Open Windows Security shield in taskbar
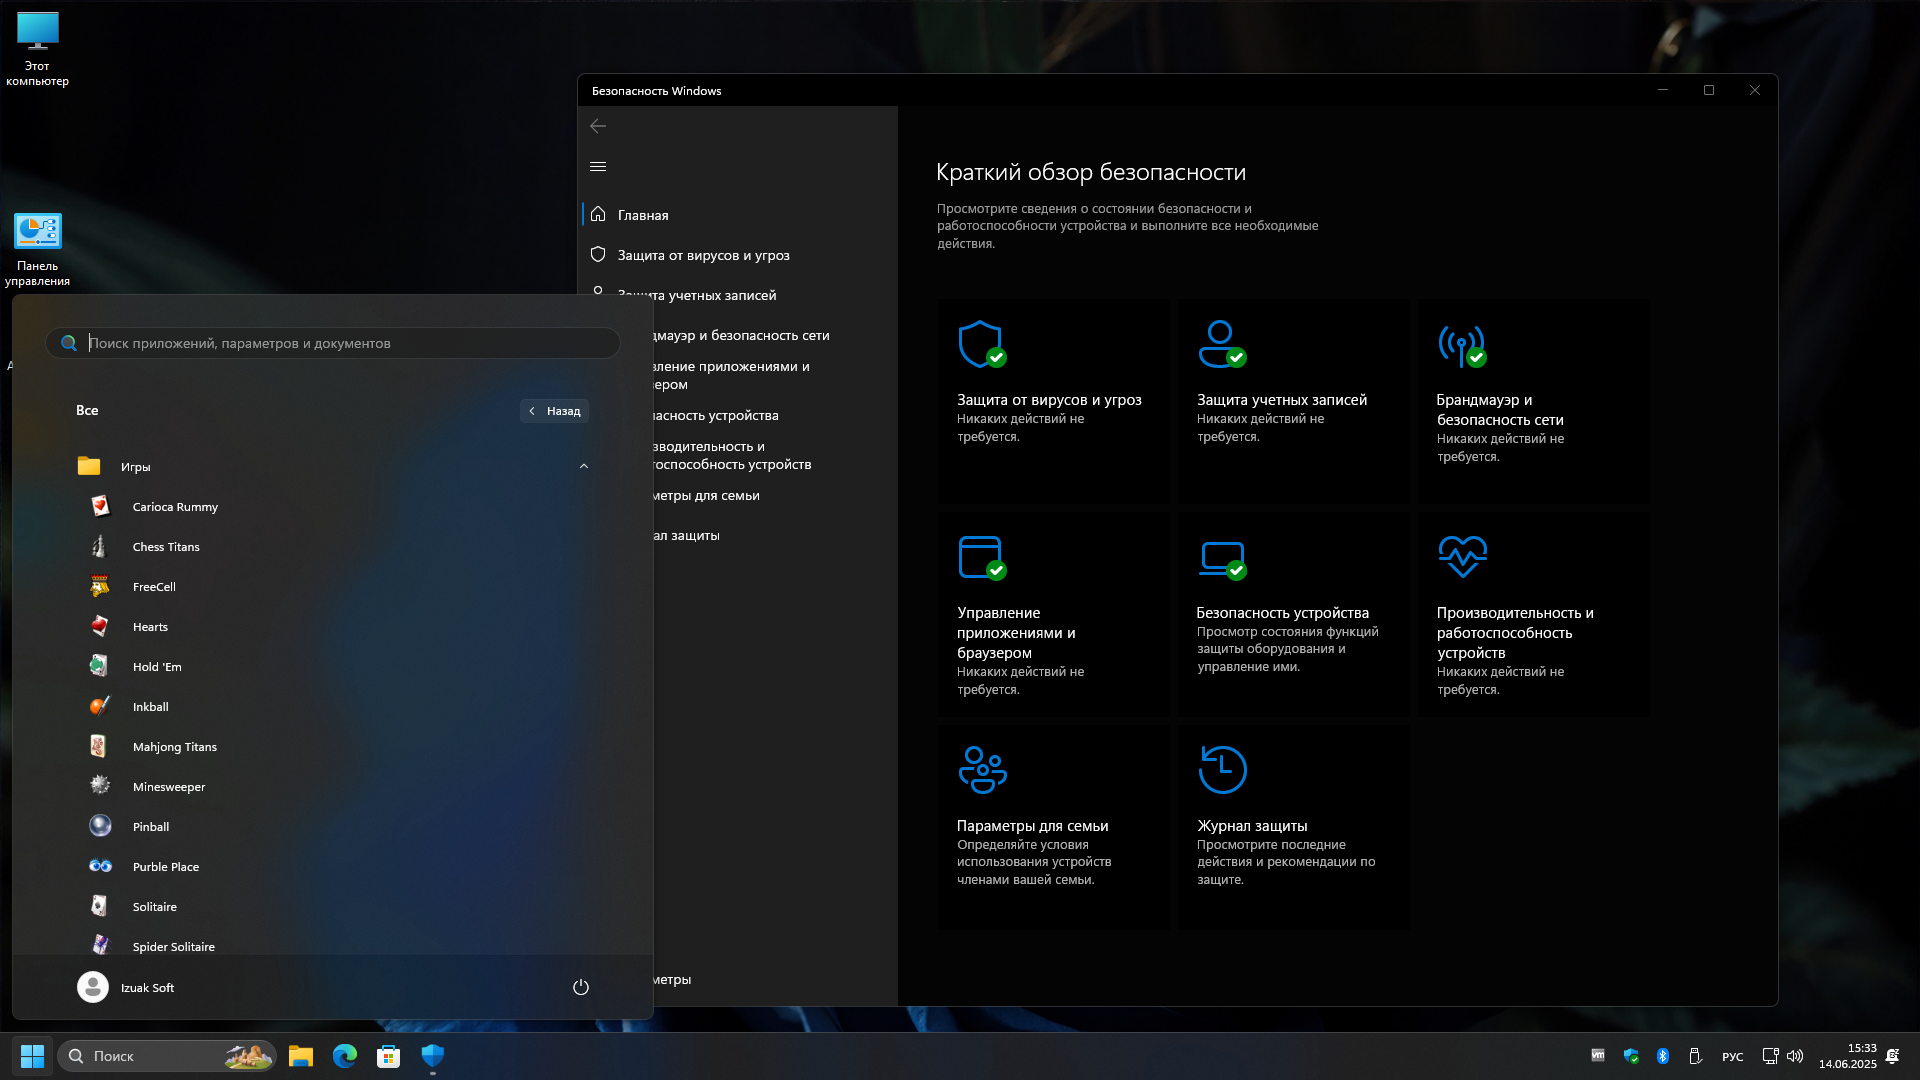Screen dimensions: 1920x1080 click(x=432, y=1056)
